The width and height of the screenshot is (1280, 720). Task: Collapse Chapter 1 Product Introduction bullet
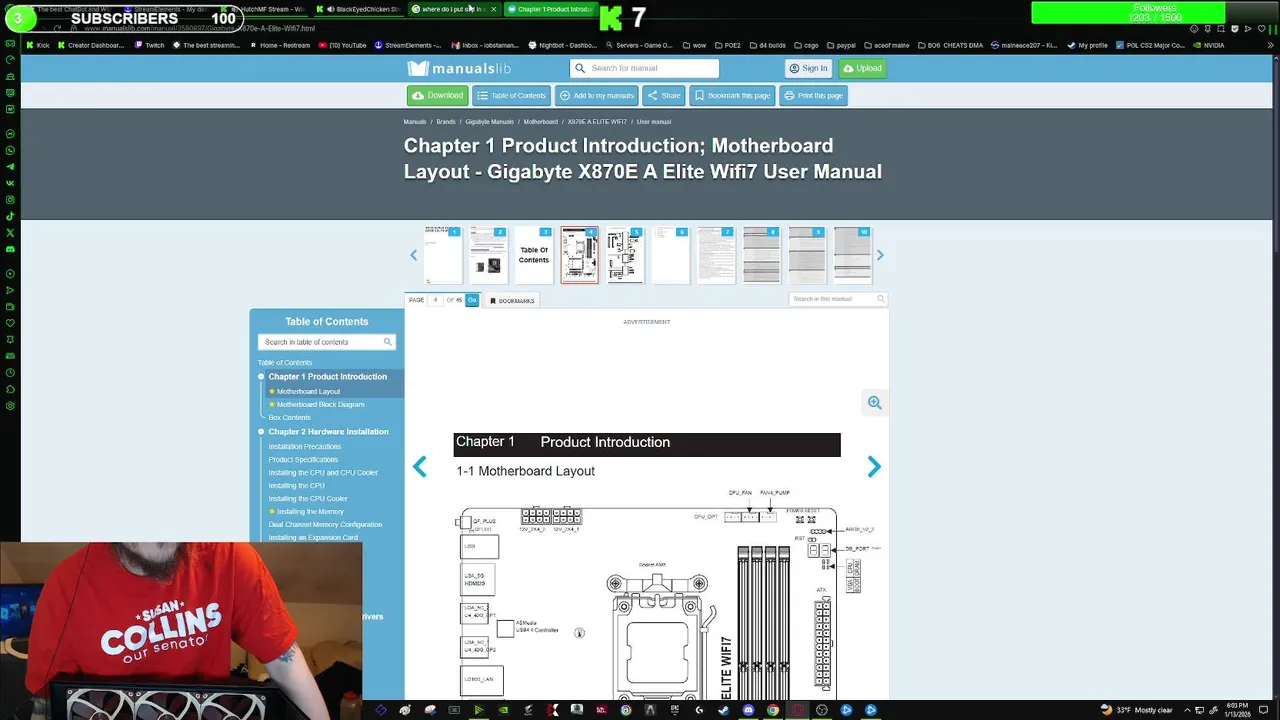pos(261,377)
